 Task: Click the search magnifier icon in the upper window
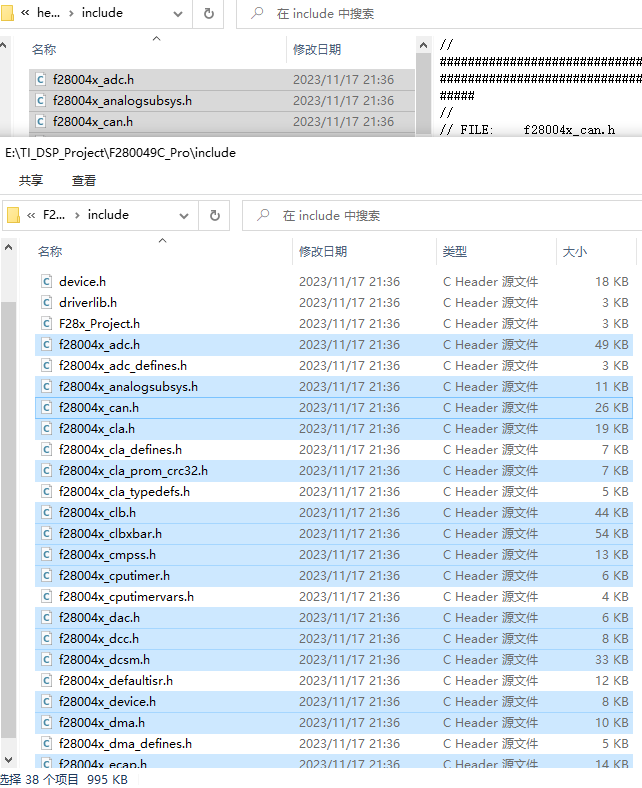pyautogui.click(x=257, y=13)
